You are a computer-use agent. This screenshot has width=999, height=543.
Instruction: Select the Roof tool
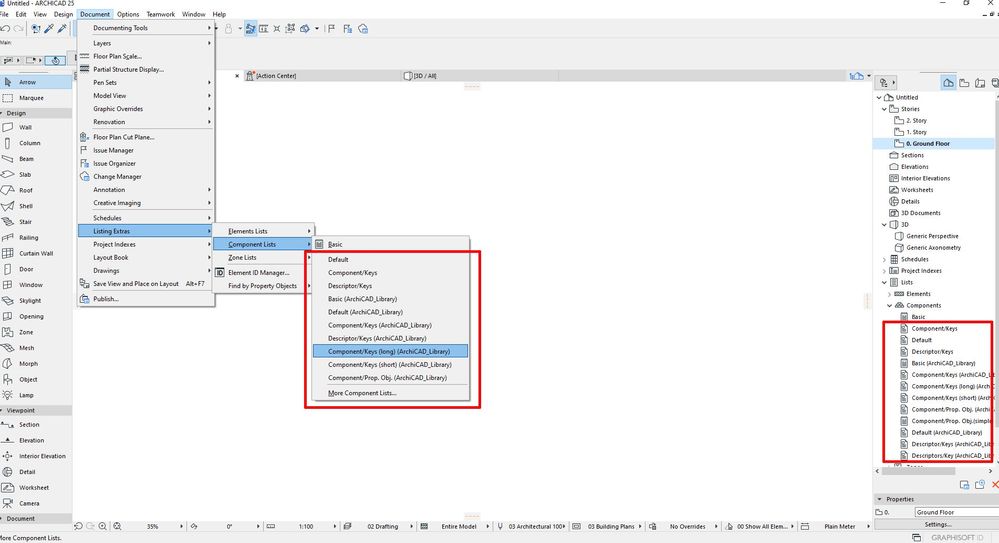36,191
